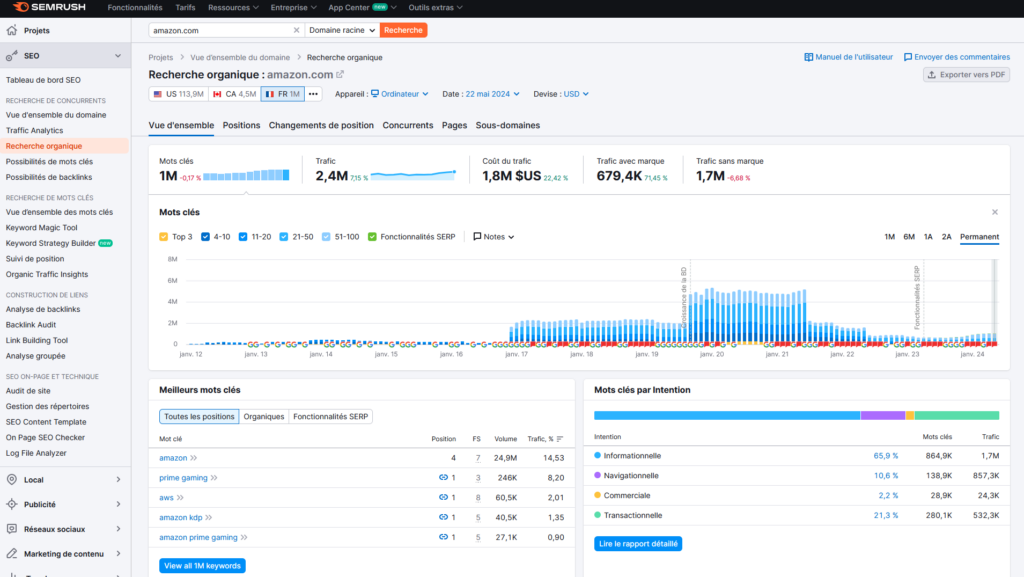1024x577 pixels.
Task: Click the Semrush logo
Action: pyautogui.click(x=50, y=7)
